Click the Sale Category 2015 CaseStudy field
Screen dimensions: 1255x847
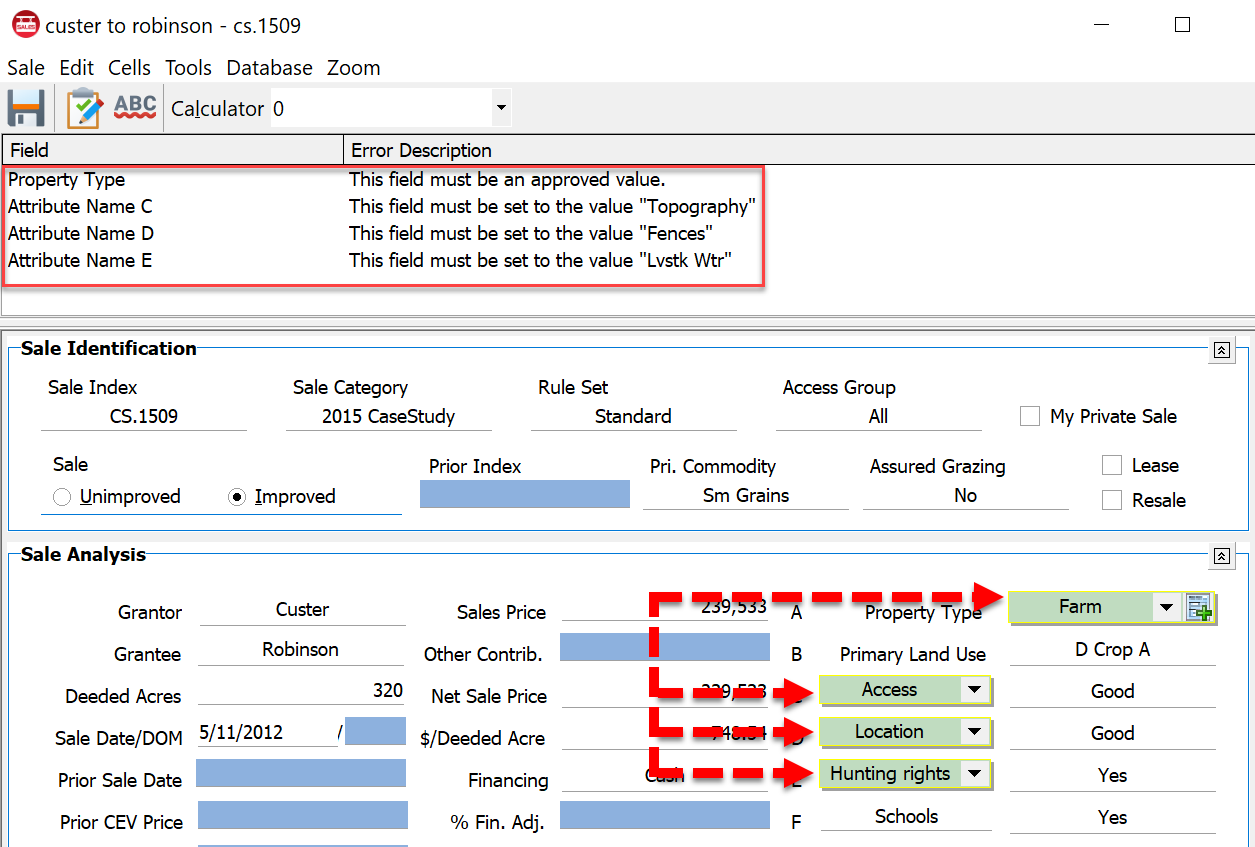coord(388,417)
